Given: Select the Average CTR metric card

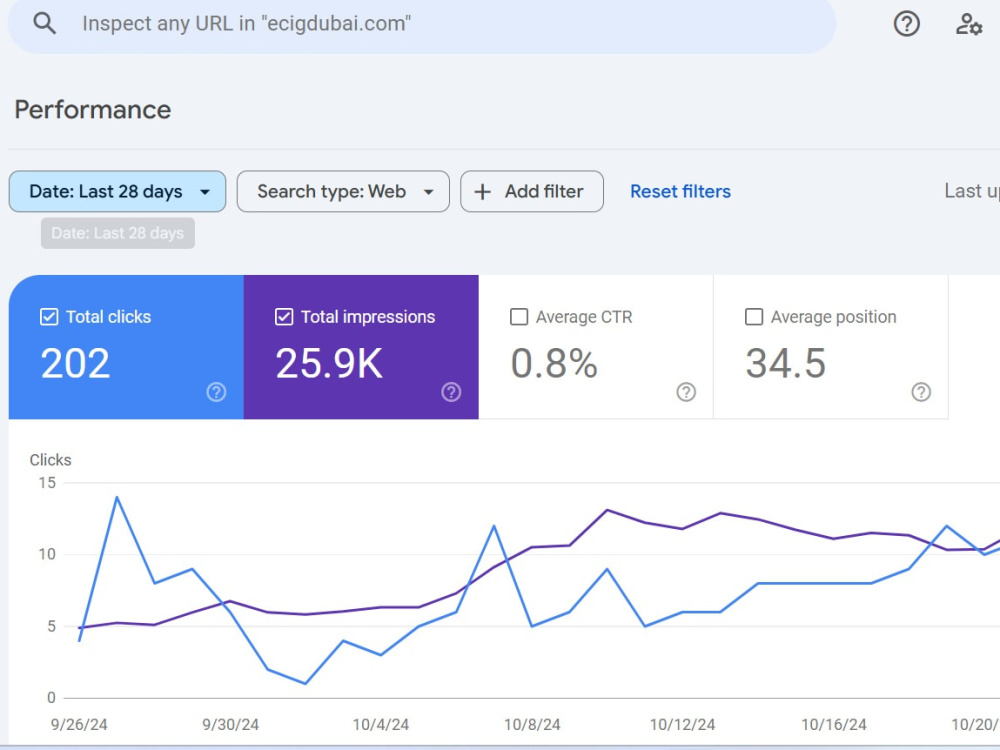Looking at the screenshot, I should (x=596, y=347).
